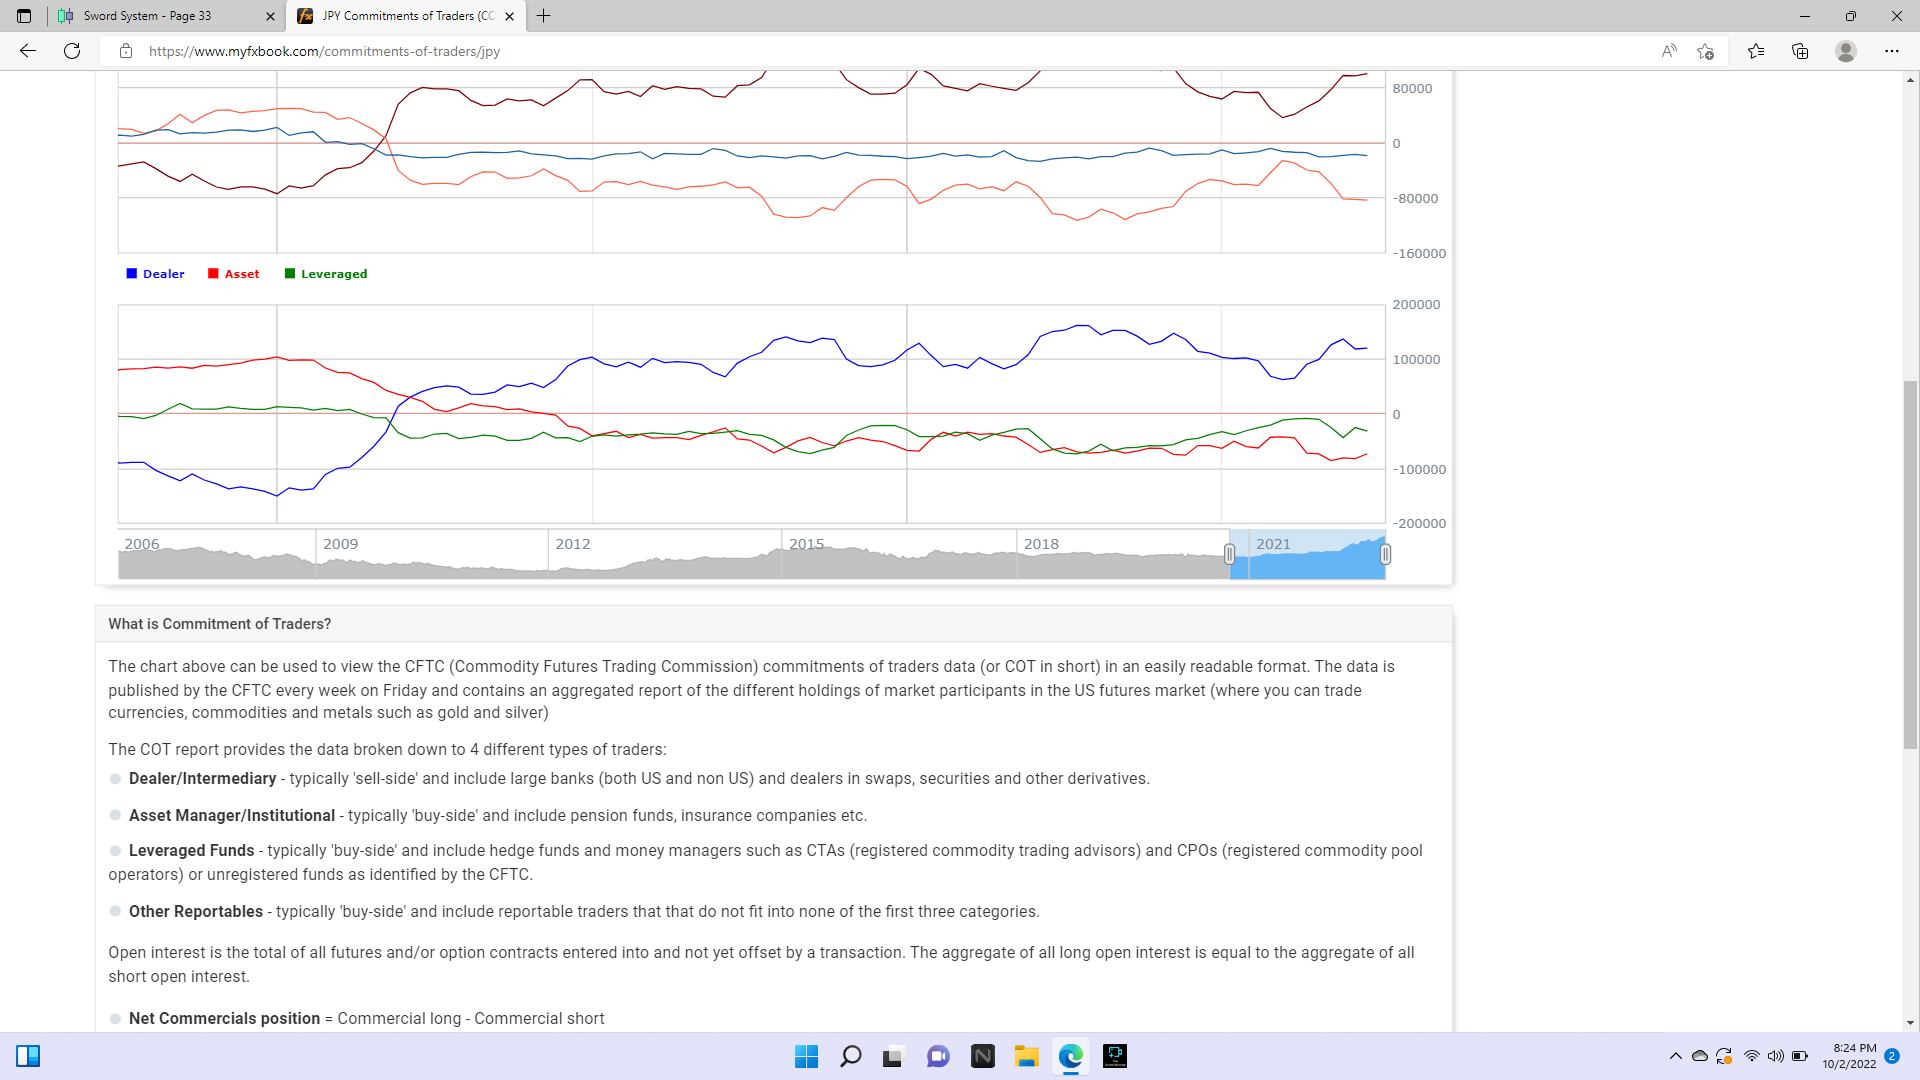Viewport: 1920px width, 1080px height.
Task: Refresh the current page
Action: (x=72, y=51)
